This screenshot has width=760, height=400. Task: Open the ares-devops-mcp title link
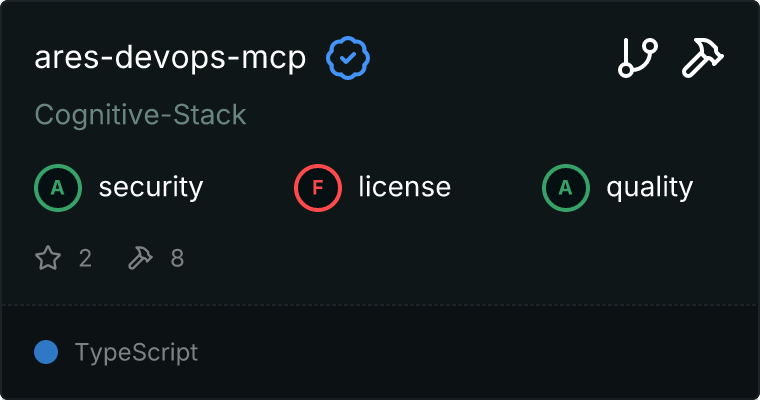click(170, 59)
